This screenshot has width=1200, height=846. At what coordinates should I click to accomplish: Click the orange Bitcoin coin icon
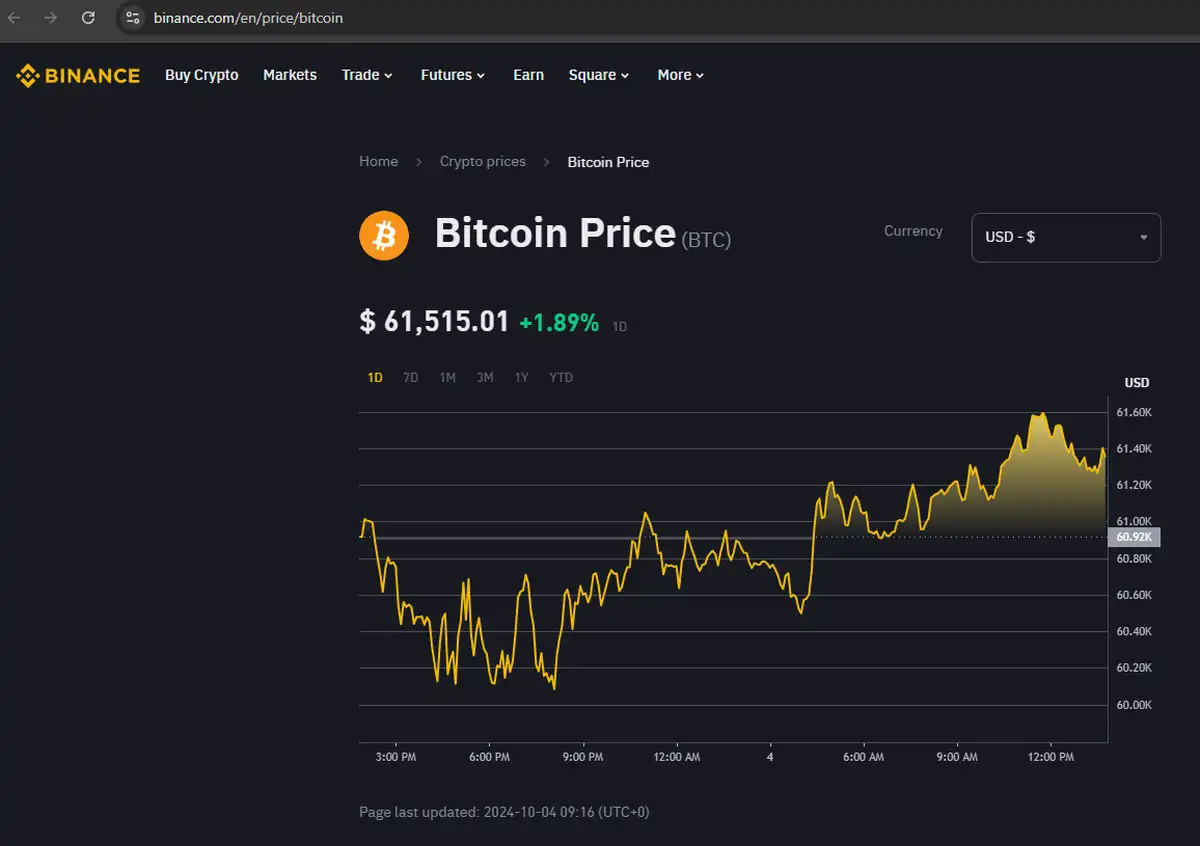[x=384, y=236]
